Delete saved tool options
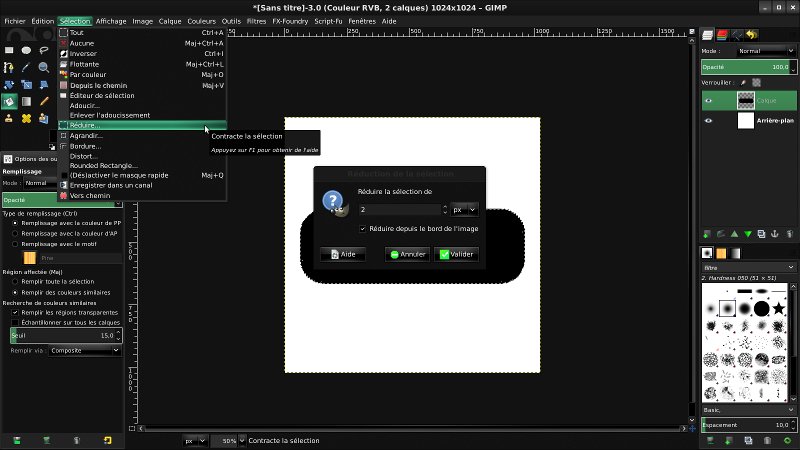This screenshot has width=800, height=450. 77,440
